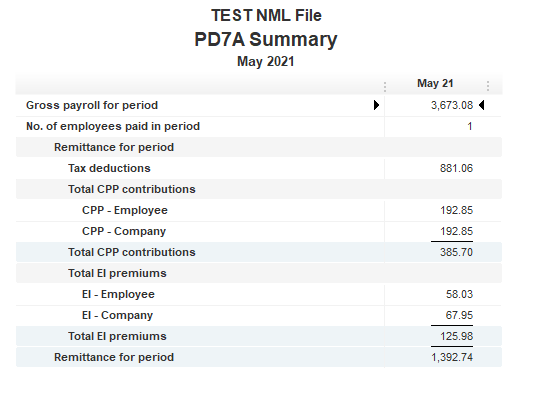Open the gross payroll amount 3,673.08
Image resolution: width=535 pixels, height=401 pixels.
(452, 105)
